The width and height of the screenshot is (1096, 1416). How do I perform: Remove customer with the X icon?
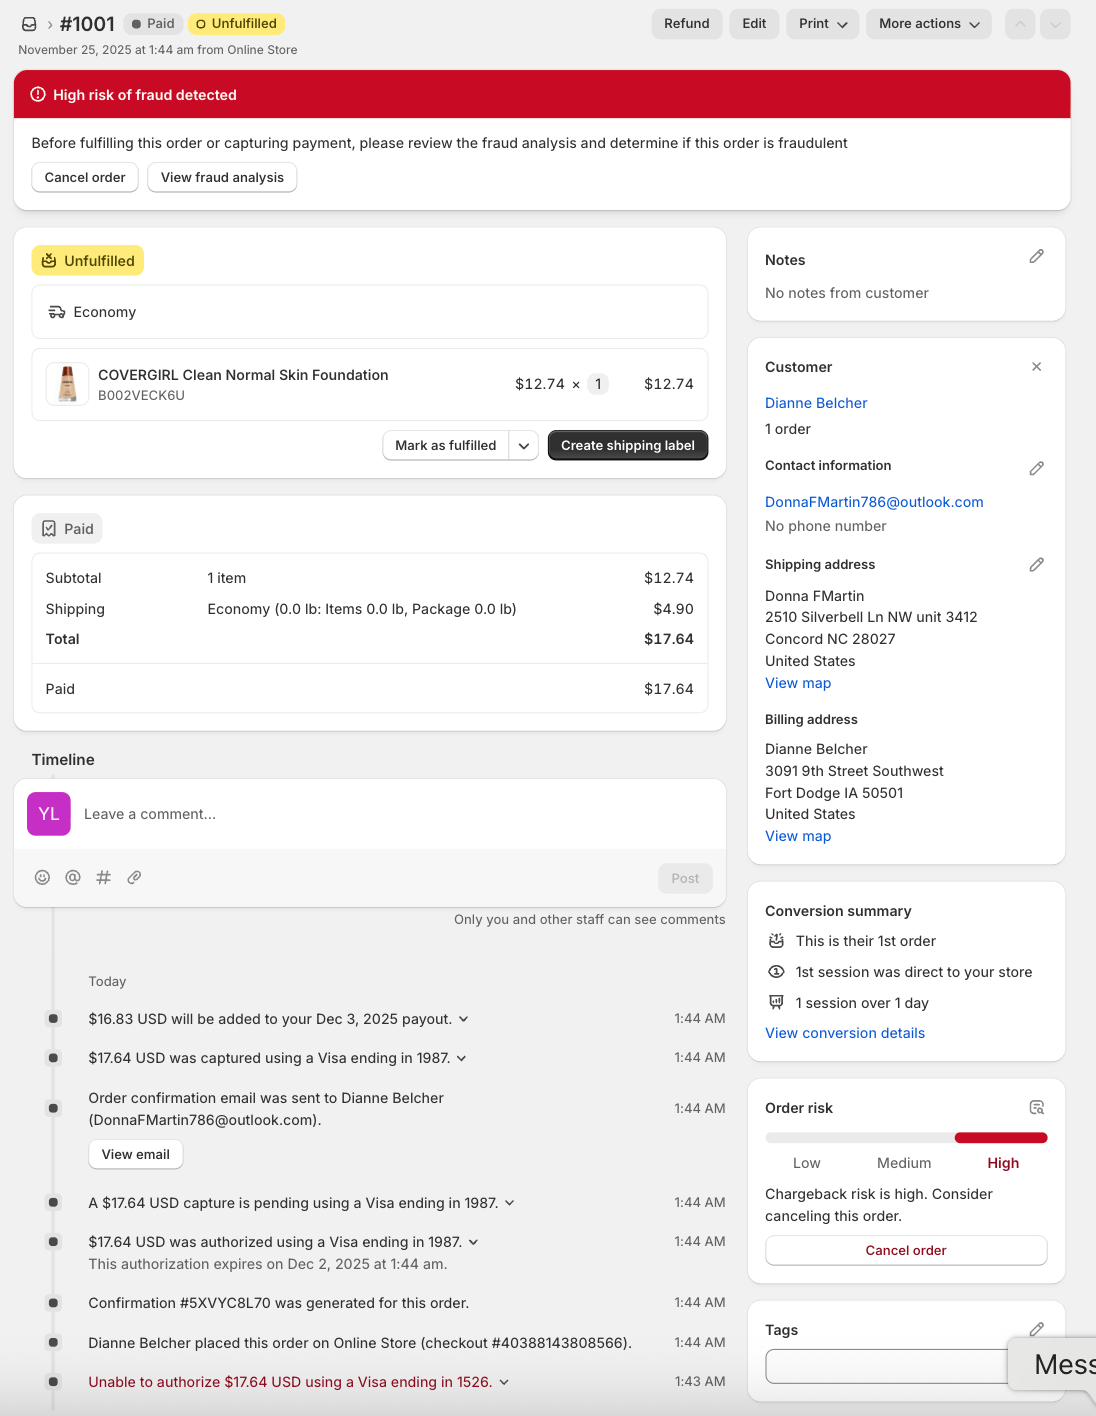coord(1036,367)
